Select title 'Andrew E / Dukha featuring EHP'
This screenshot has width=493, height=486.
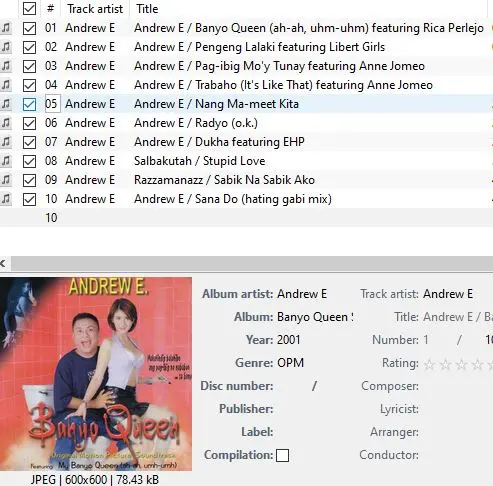click(x=219, y=142)
